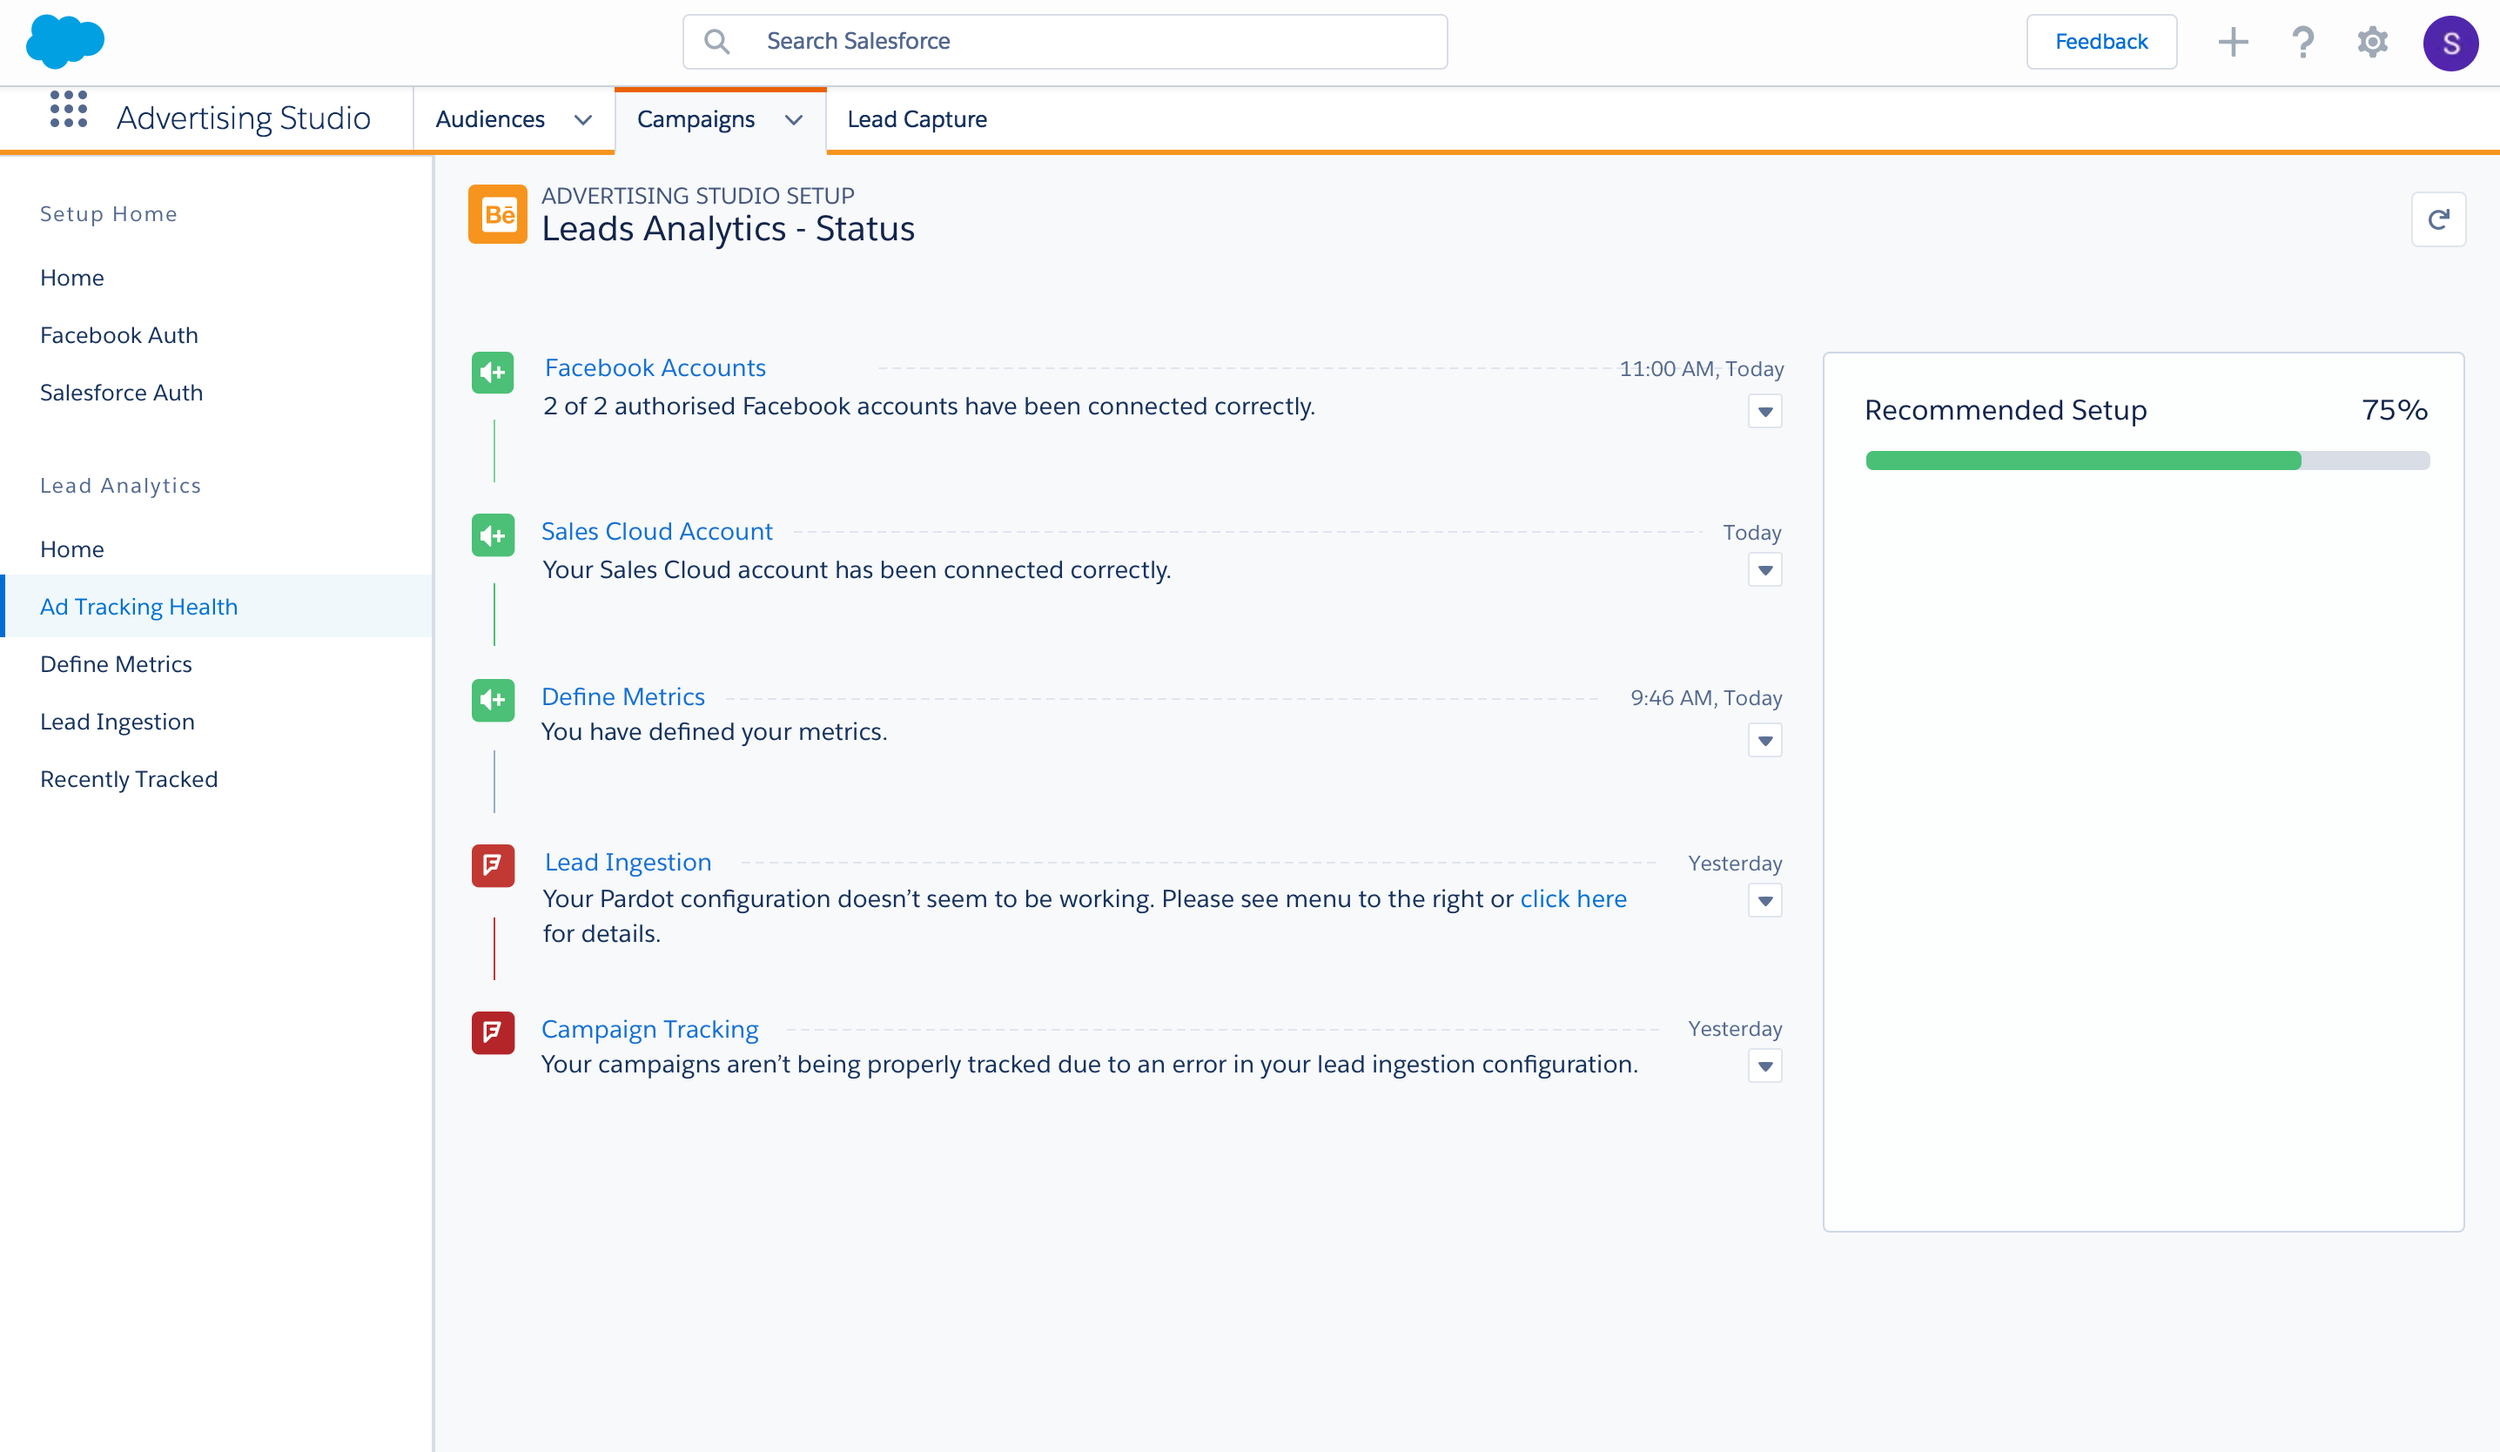Image resolution: width=2500 pixels, height=1452 pixels.
Task: Click the Salesforce cloud logo
Action: click(65, 41)
